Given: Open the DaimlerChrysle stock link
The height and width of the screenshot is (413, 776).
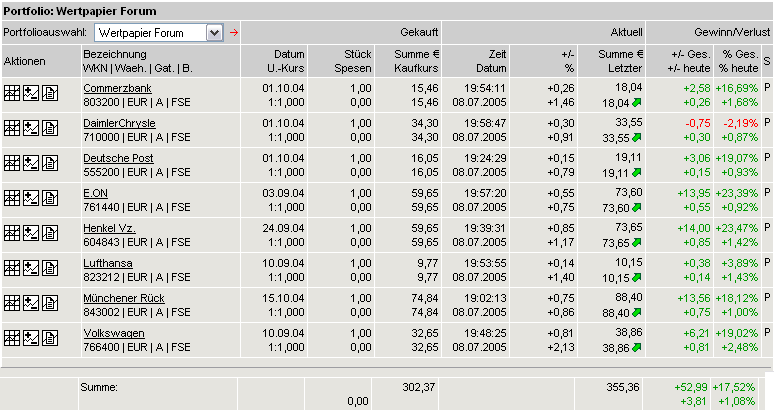Looking at the screenshot, I should tap(119, 123).
